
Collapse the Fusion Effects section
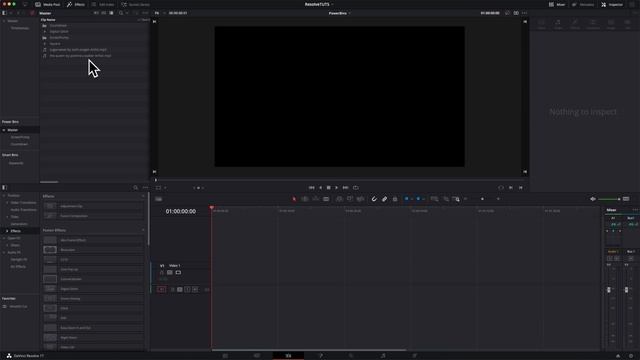143,230
